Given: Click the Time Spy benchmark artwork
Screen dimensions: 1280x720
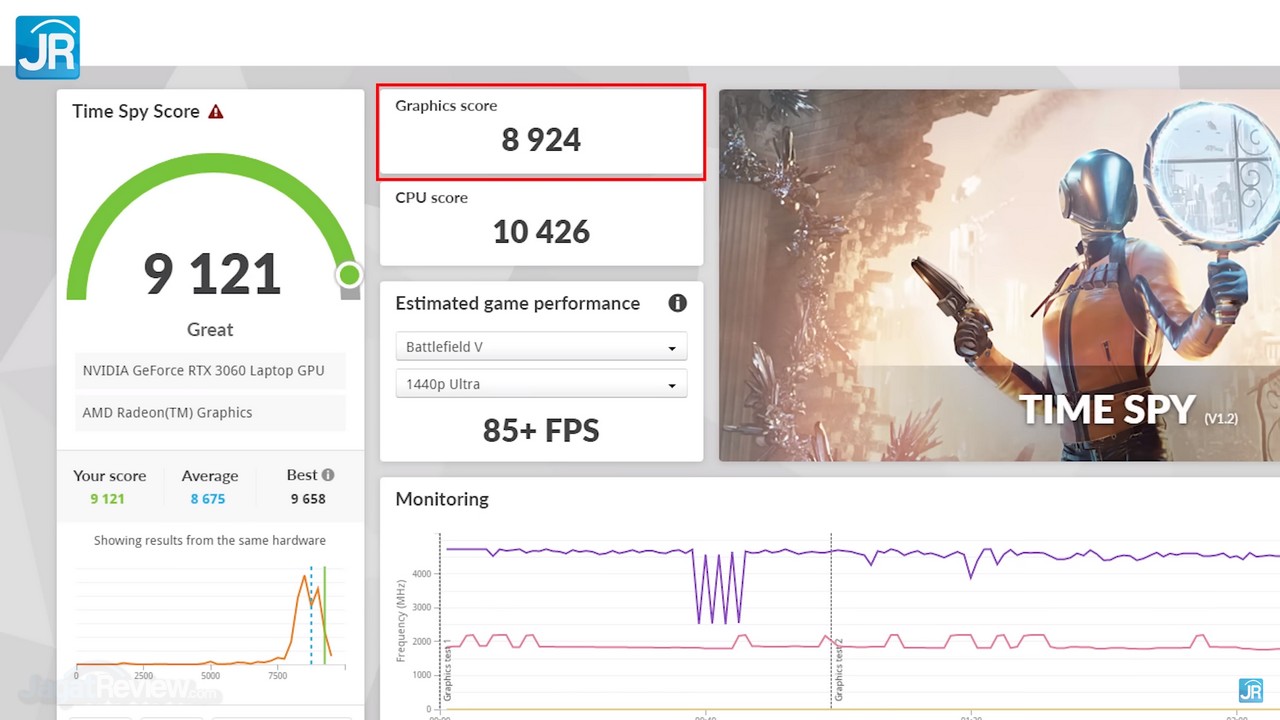Looking at the screenshot, I should (998, 275).
